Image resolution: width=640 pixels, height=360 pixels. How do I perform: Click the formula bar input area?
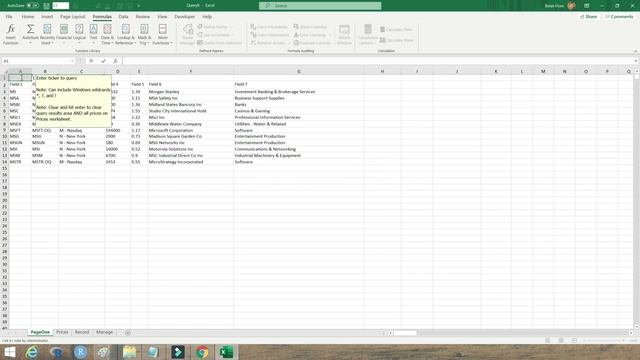[x=378, y=61]
